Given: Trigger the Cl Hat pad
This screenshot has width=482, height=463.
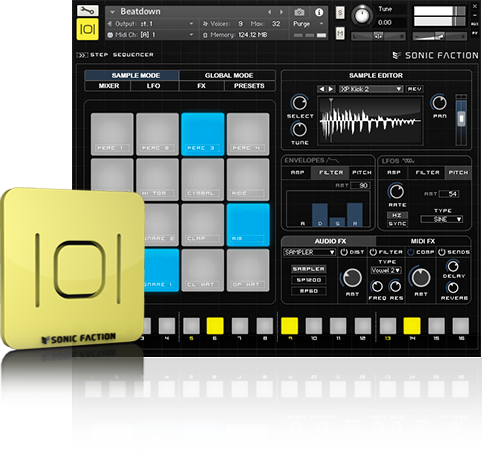Looking at the screenshot, I should [x=203, y=270].
